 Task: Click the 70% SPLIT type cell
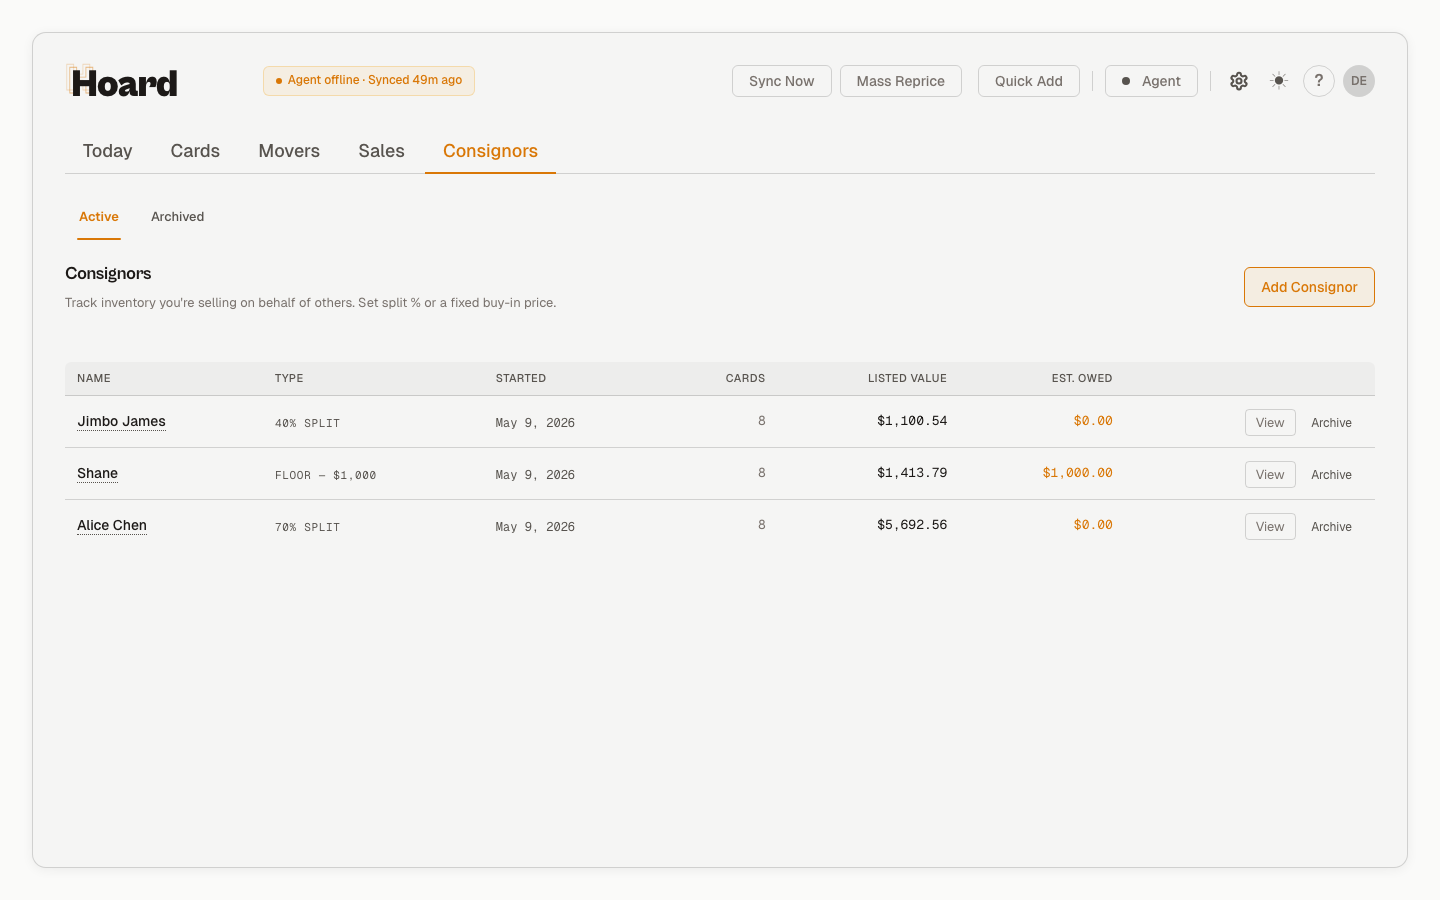308,527
